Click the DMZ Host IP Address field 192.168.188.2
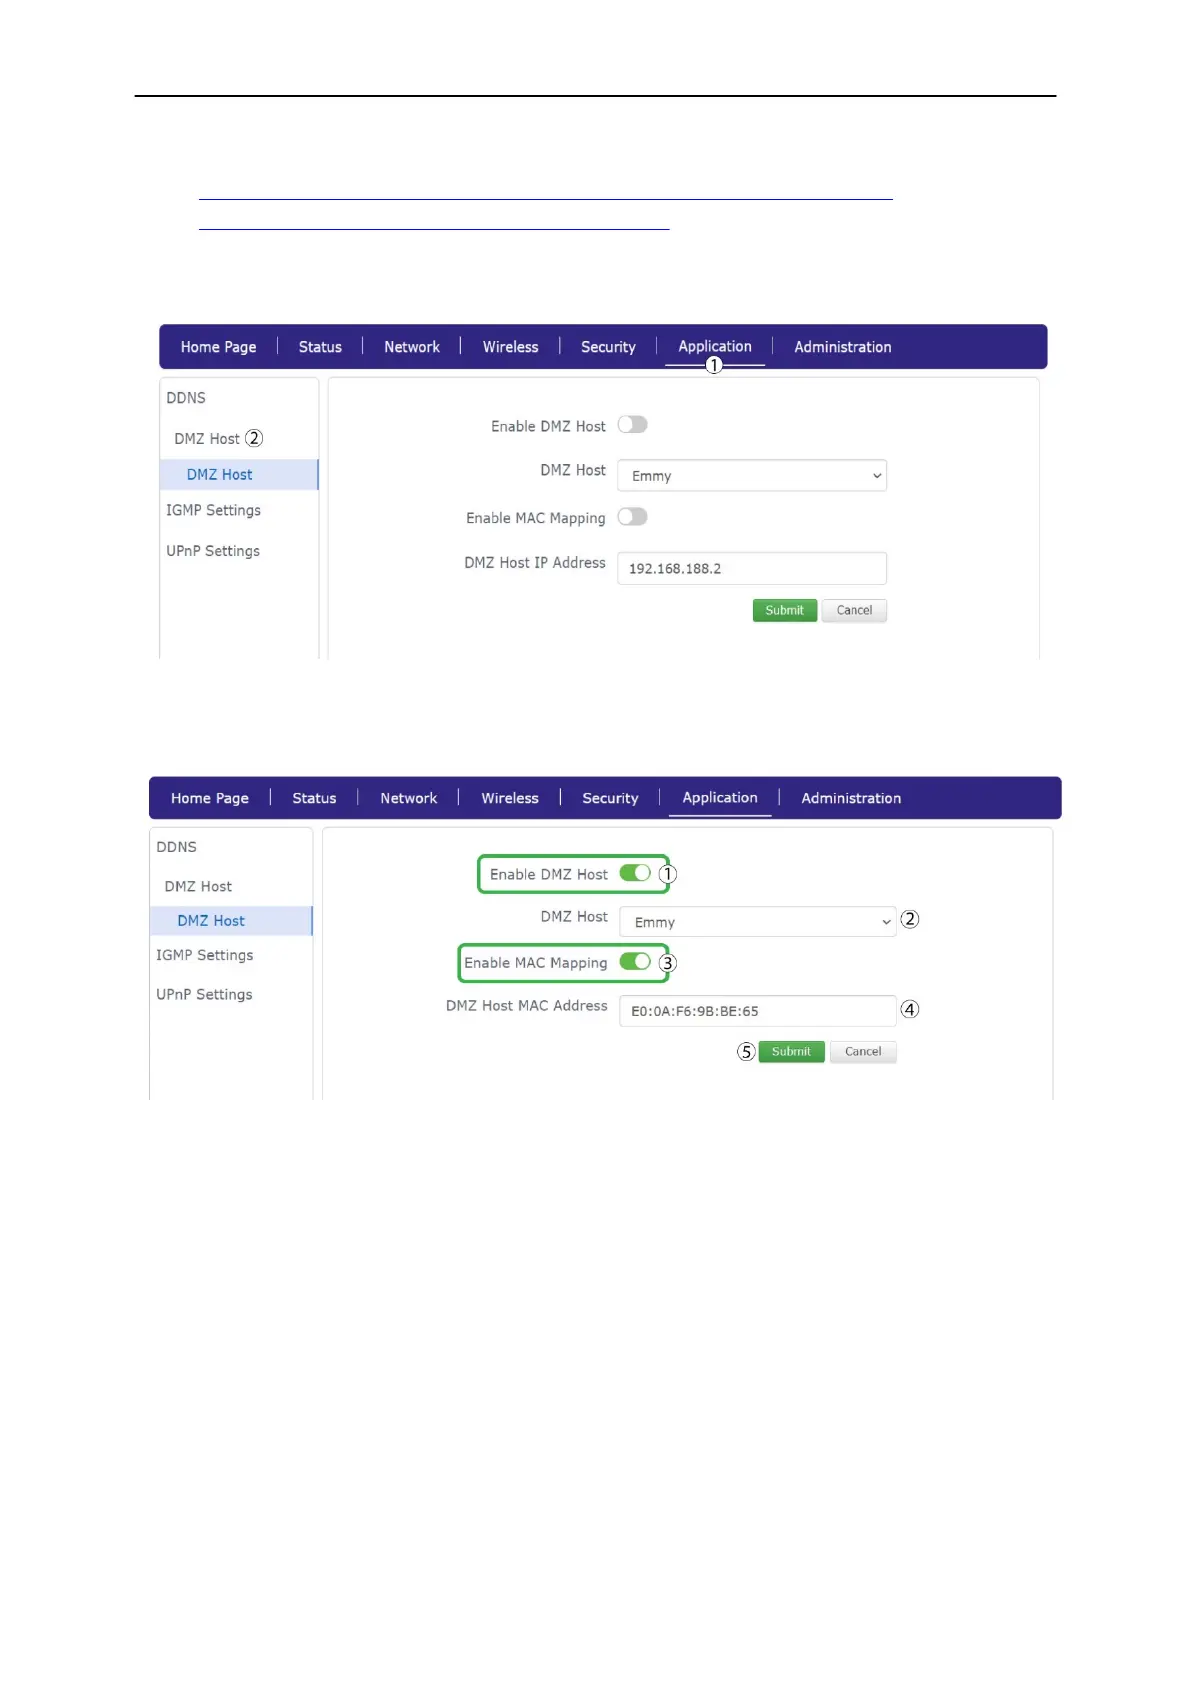 pyautogui.click(x=751, y=568)
